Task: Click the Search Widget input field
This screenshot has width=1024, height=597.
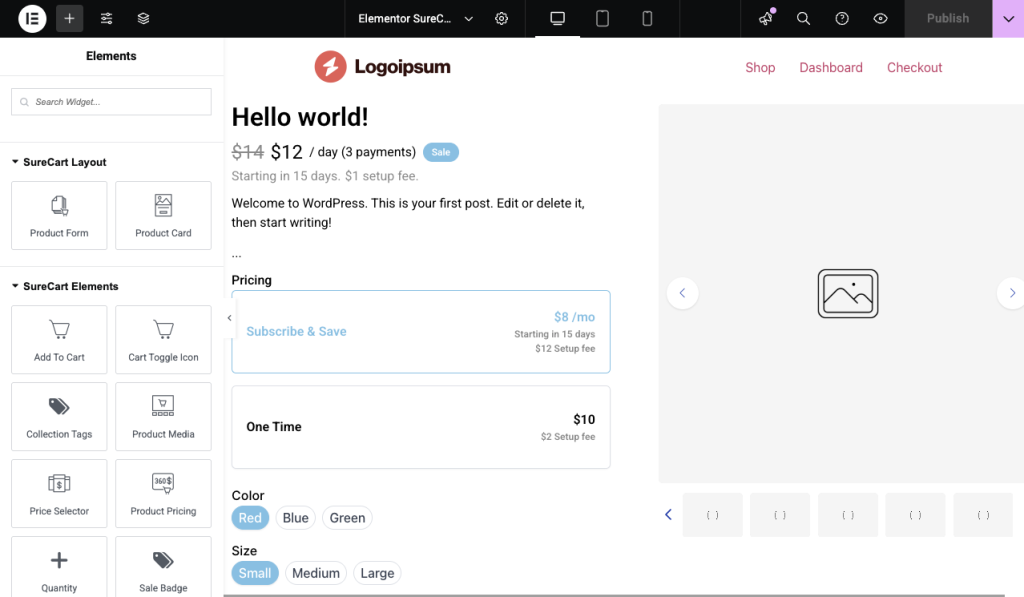Action: pyautogui.click(x=111, y=102)
